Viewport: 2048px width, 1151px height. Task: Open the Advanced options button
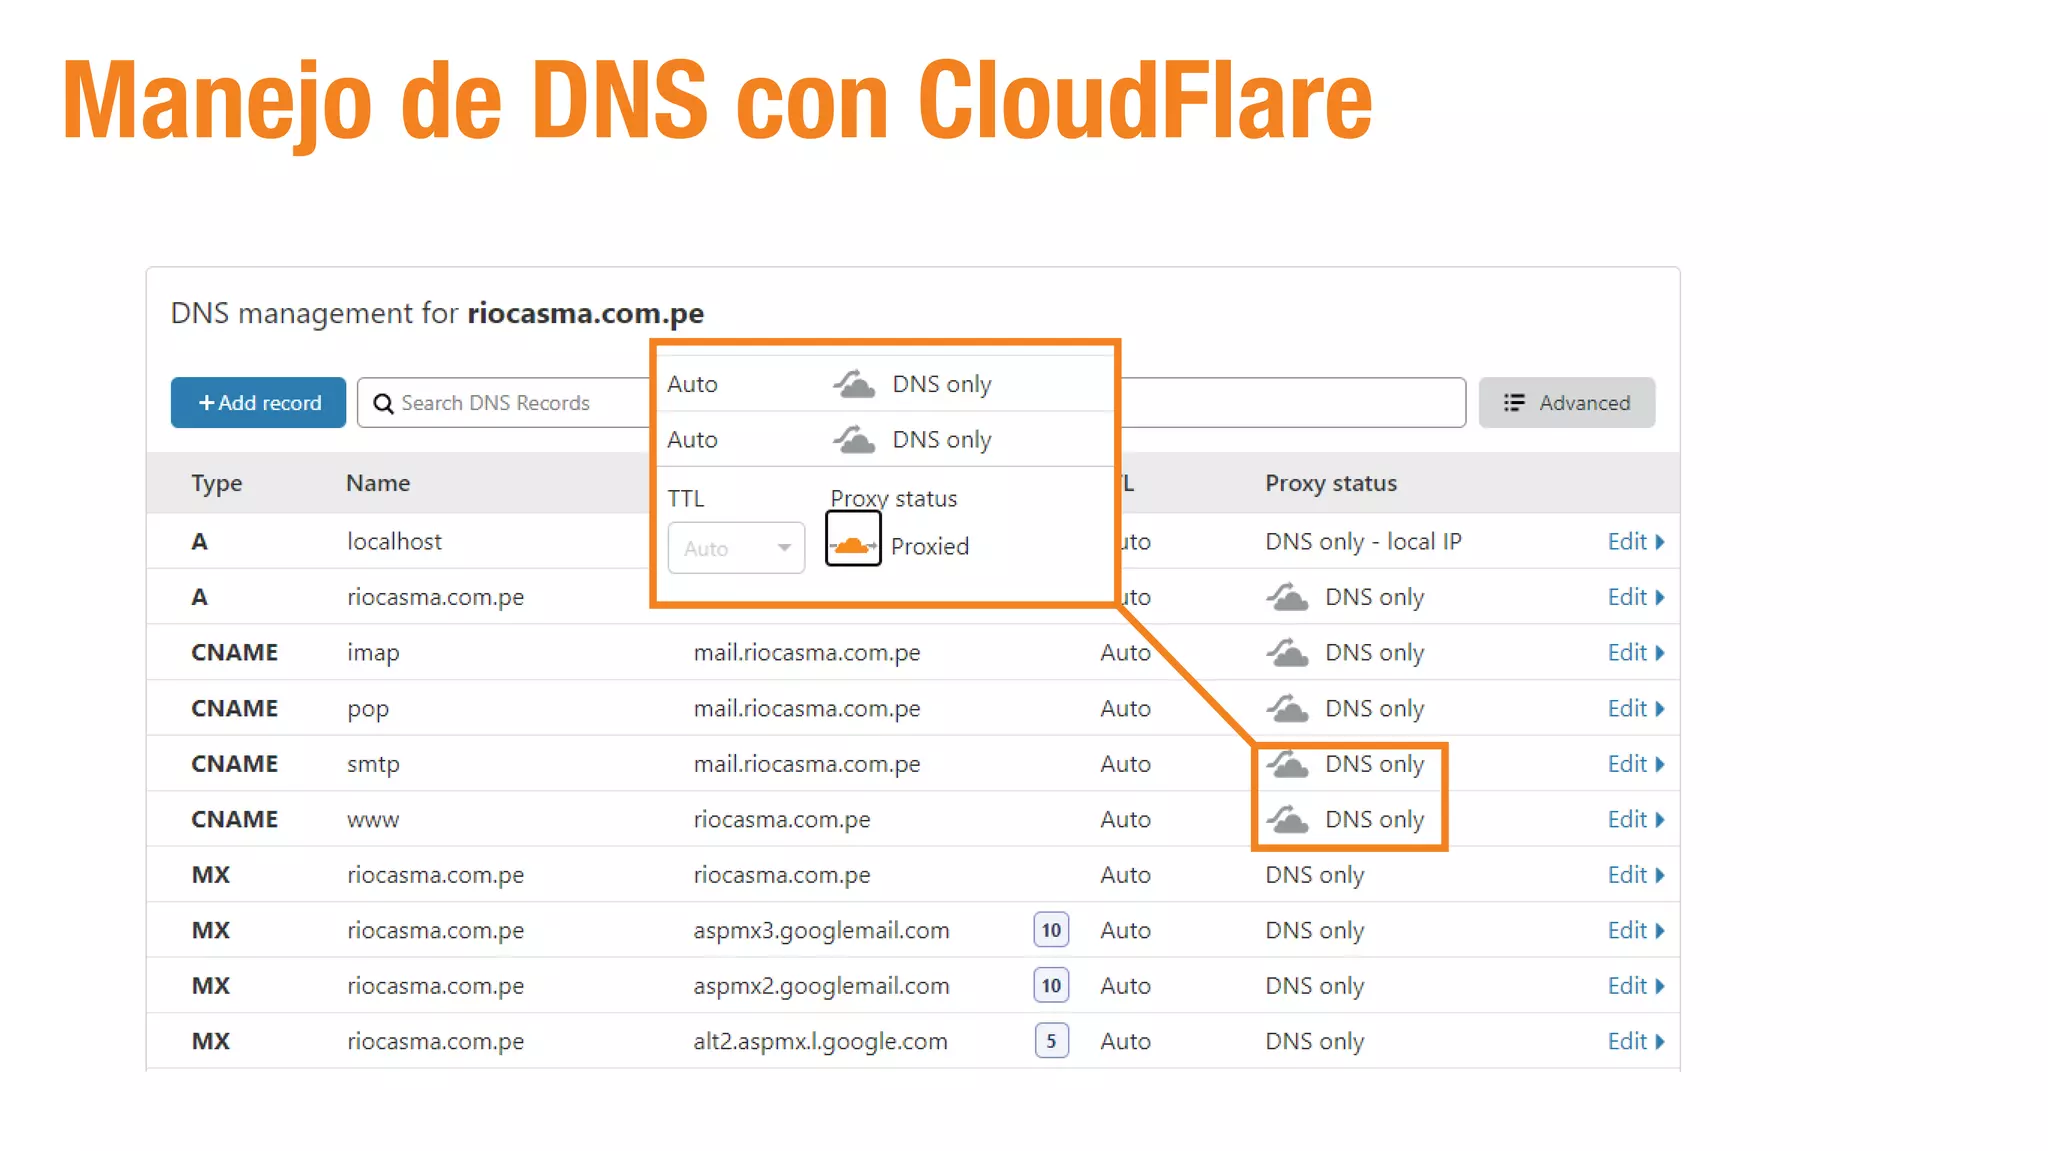click(1566, 402)
